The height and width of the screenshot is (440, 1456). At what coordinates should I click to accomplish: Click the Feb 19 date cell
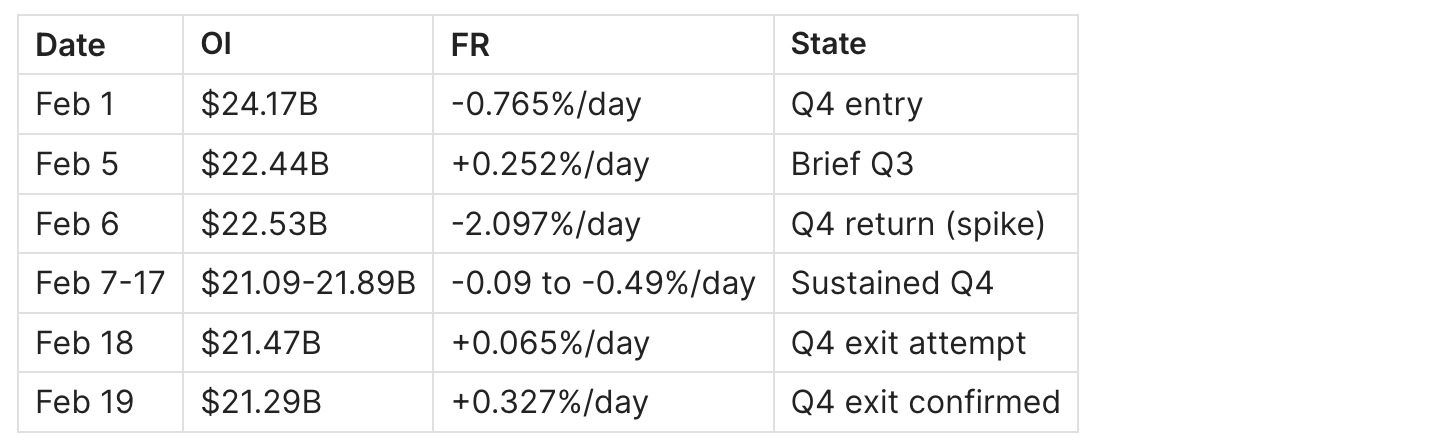point(81,402)
